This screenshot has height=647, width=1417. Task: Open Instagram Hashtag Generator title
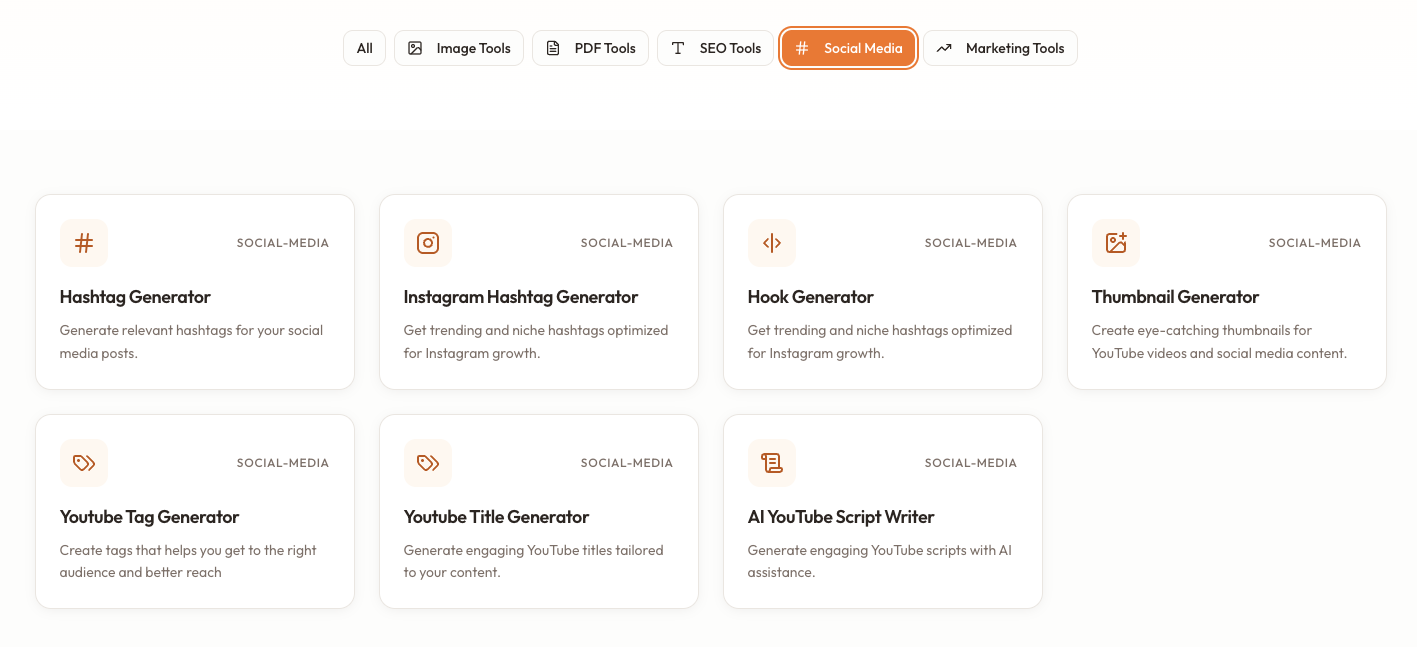tap(521, 297)
